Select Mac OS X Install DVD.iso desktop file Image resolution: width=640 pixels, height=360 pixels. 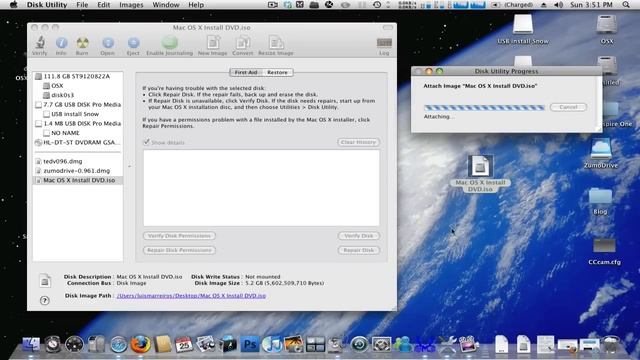(x=480, y=173)
